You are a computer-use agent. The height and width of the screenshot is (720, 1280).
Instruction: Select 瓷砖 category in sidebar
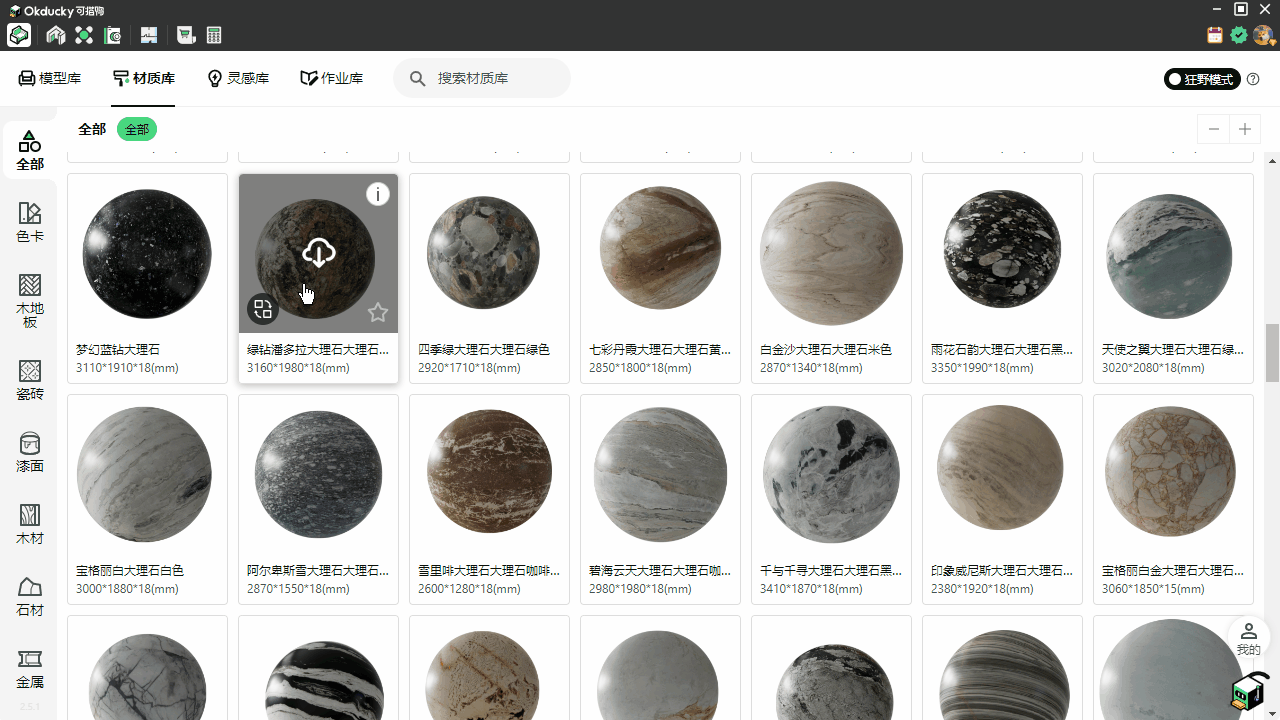(30, 380)
